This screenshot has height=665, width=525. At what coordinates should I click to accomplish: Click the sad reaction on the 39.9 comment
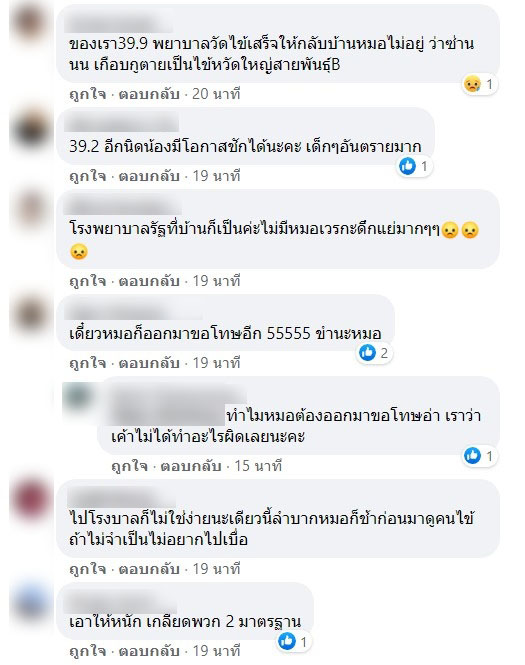(472, 84)
